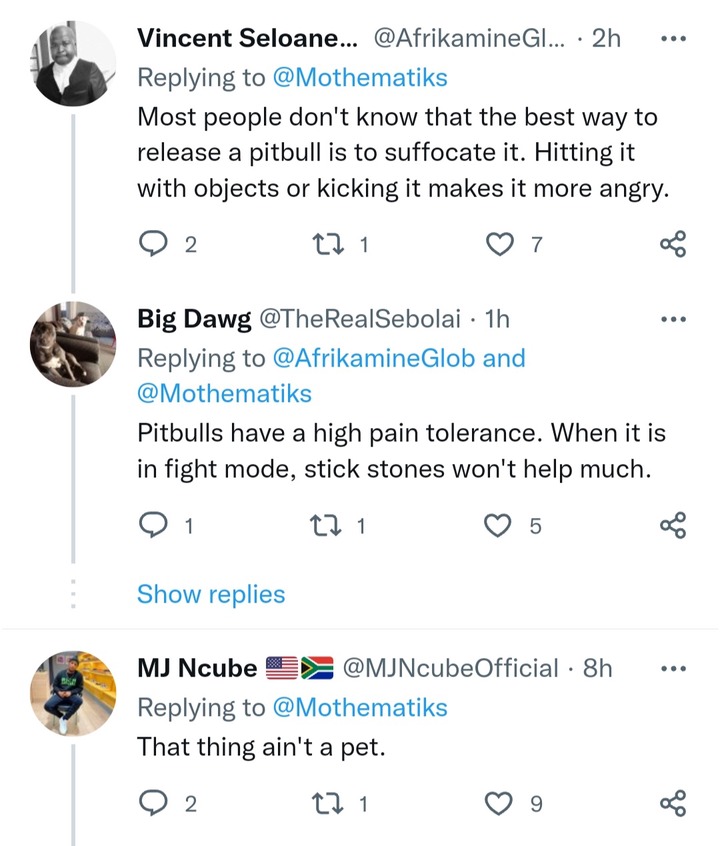Open @MJNcubeOfficial profile handle
This screenshot has width=720, height=846.
(450, 668)
